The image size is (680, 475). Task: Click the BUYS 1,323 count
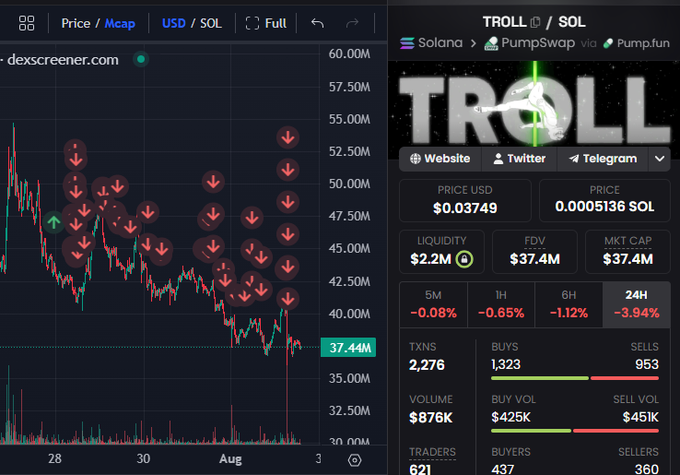coord(506,364)
